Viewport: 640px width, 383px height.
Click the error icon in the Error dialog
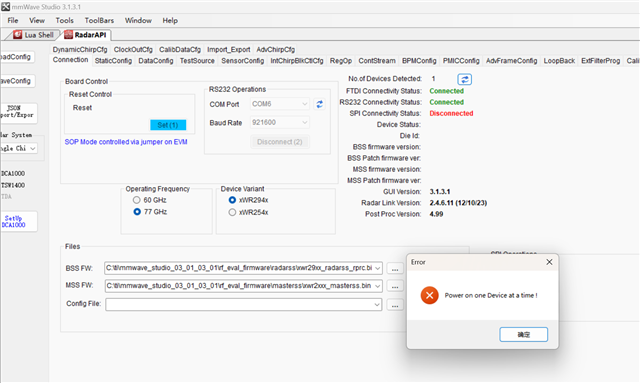429,295
